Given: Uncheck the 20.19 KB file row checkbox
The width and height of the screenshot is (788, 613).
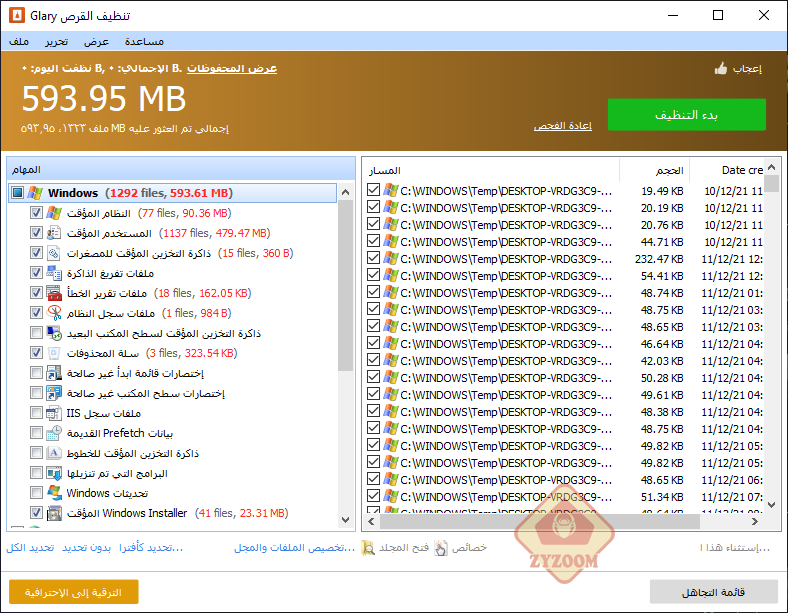Looking at the screenshot, I should [x=373, y=207].
